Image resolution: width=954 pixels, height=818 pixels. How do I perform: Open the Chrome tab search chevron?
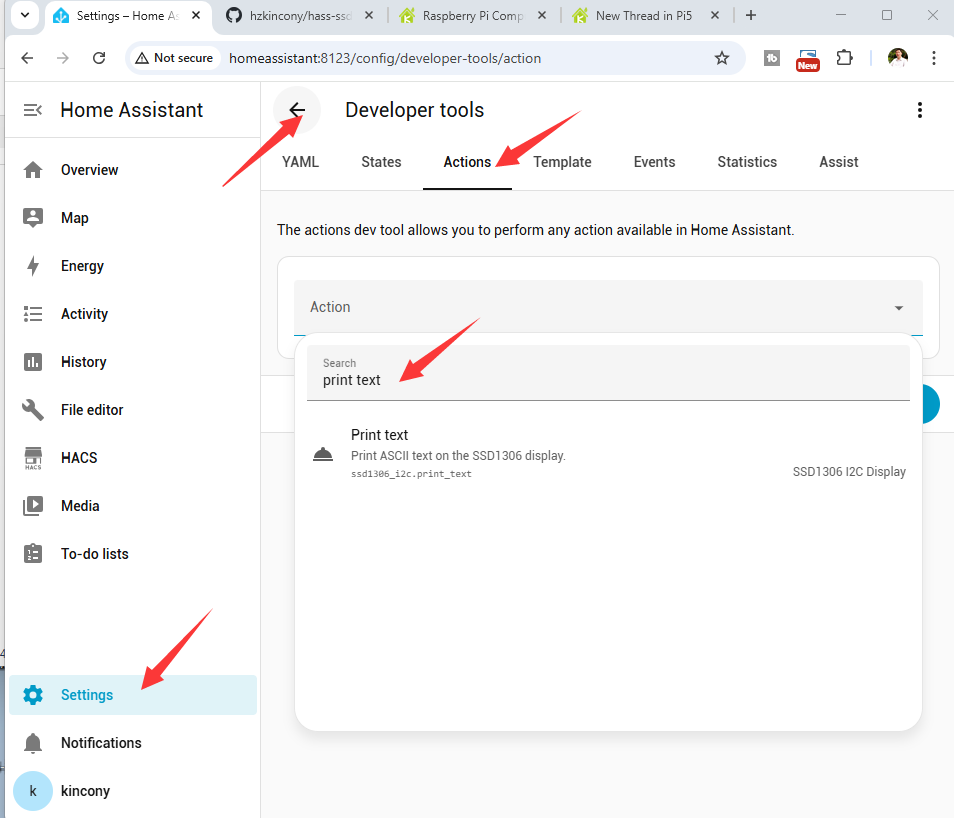(x=24, y=15)
